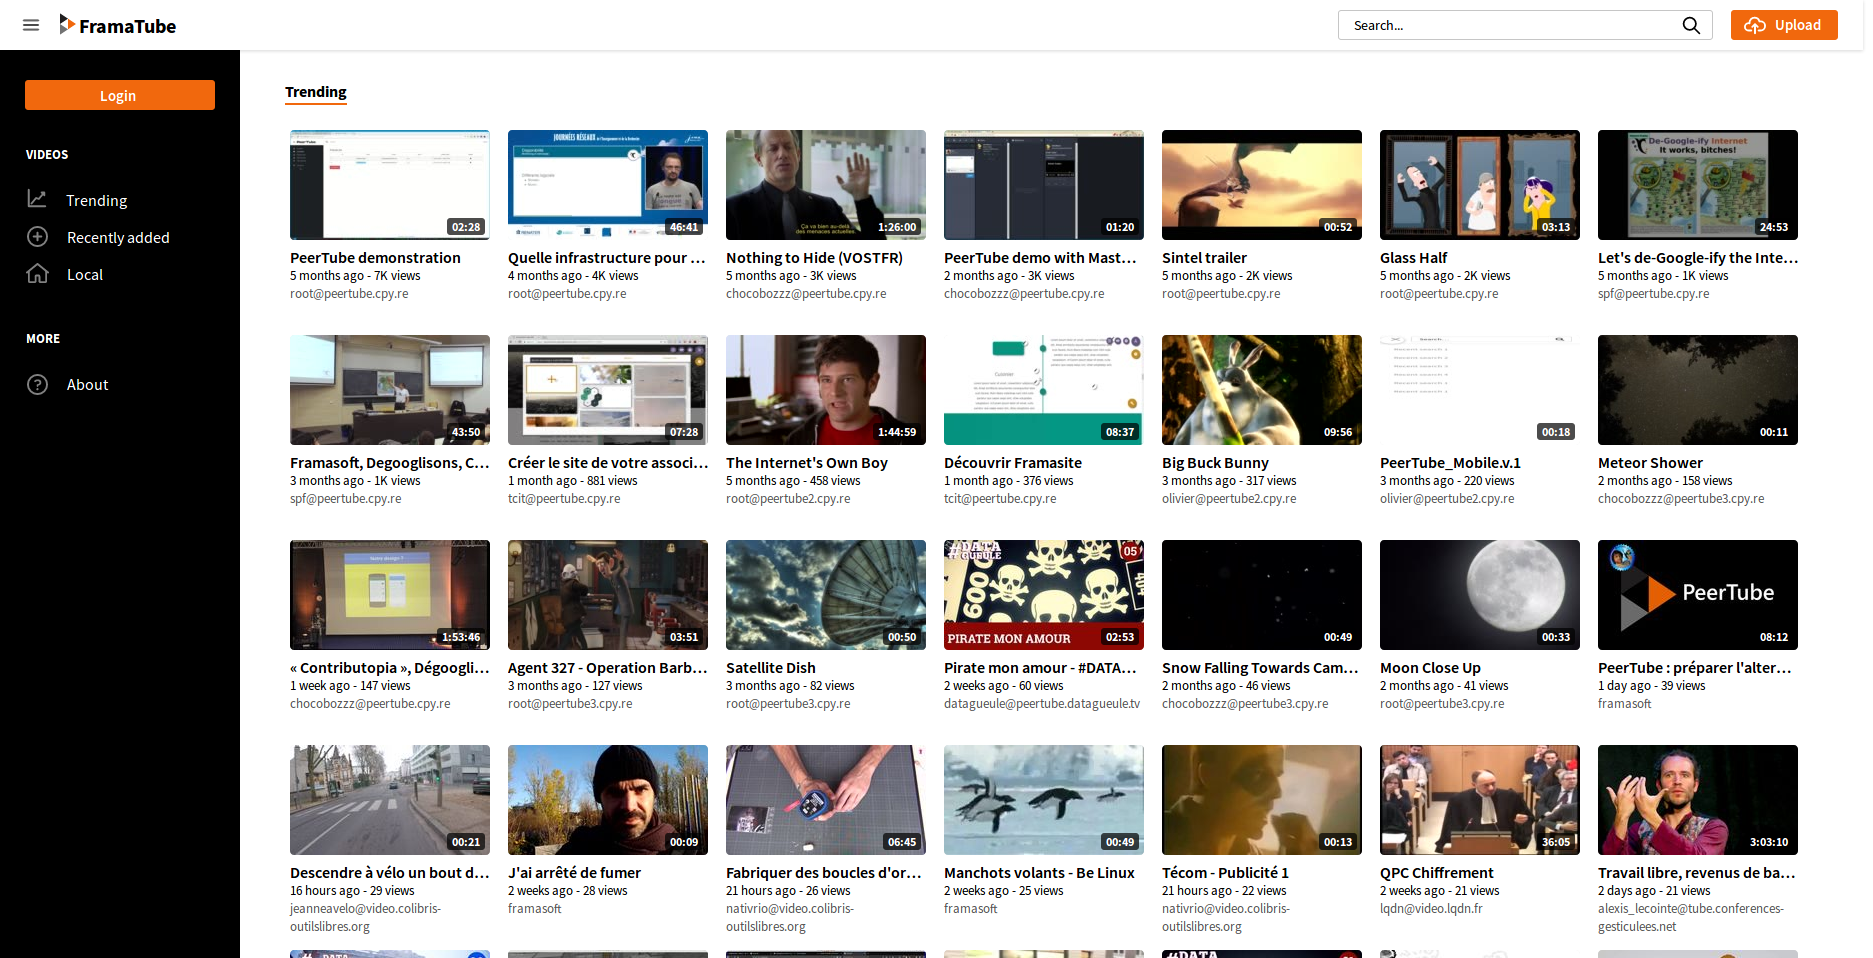Screen dimensions: 1873x958
Task: Open the FramaTube logo home link
Action: (117, 25)
